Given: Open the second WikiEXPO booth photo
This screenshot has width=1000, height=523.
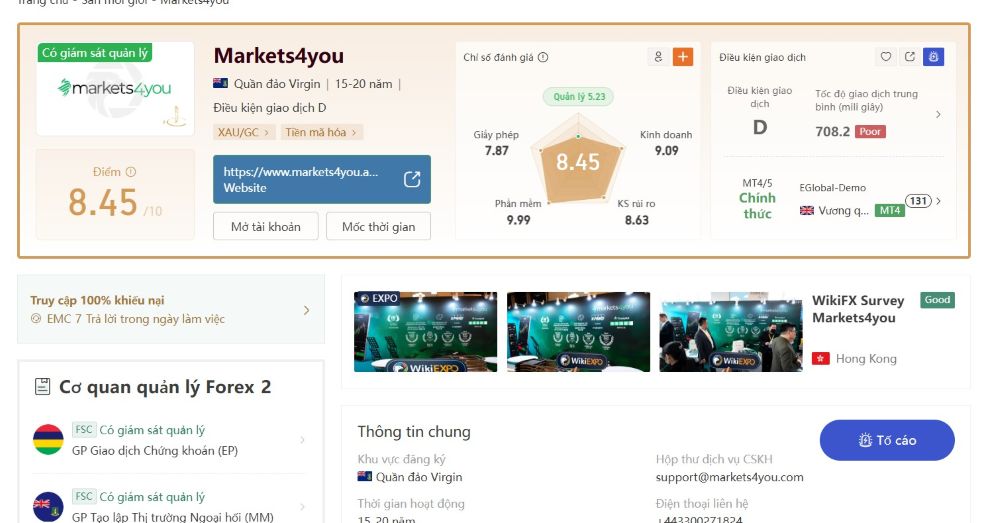Looking at the screenshot, I should 578,332.
